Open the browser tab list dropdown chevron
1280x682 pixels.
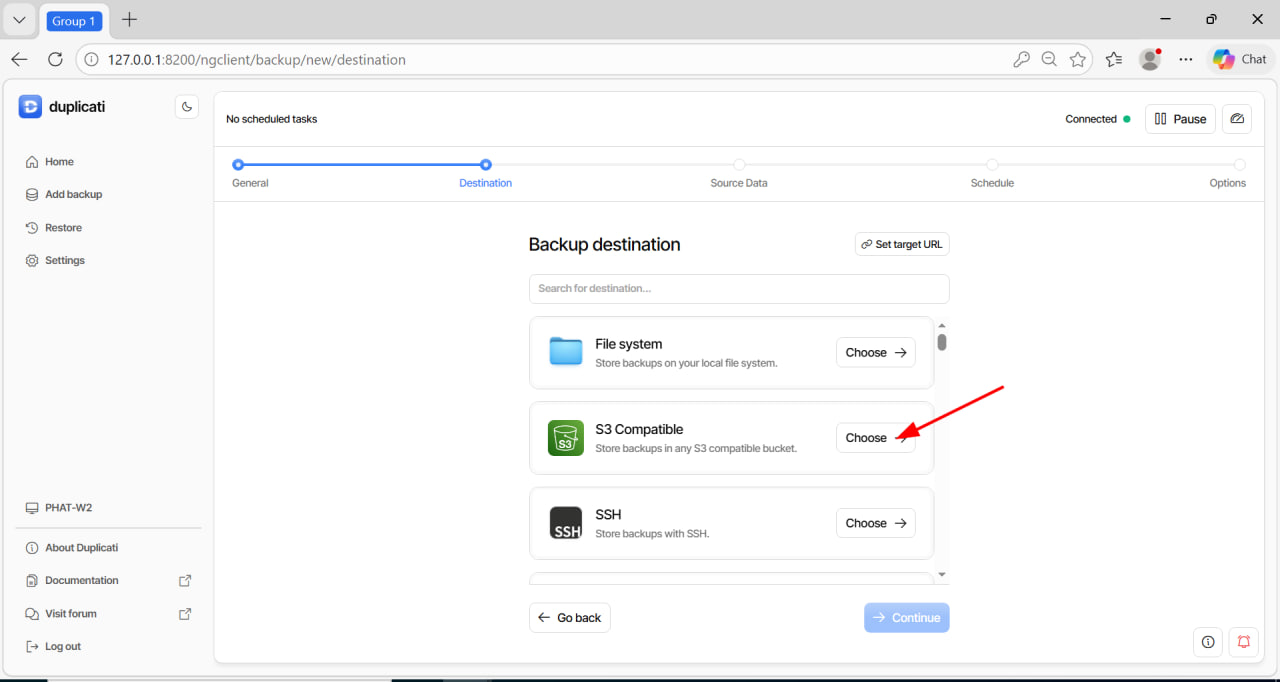(x=19, y=20)
